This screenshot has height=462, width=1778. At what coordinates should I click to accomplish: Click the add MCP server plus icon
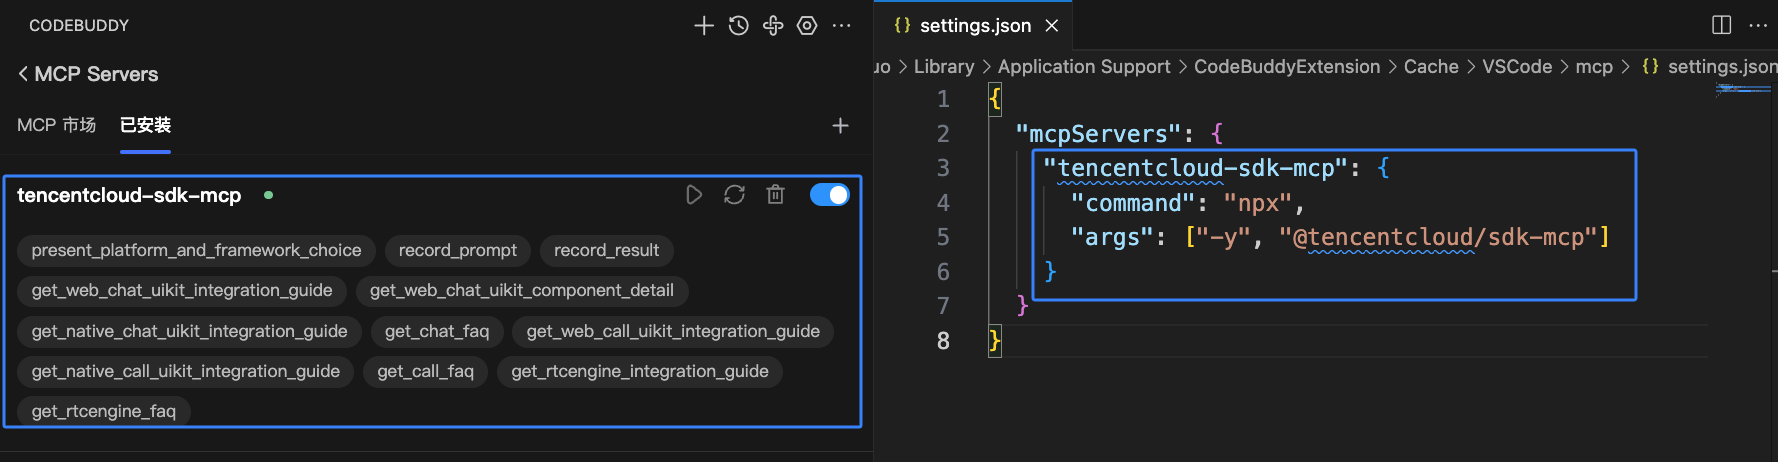[x=840, y=125]
